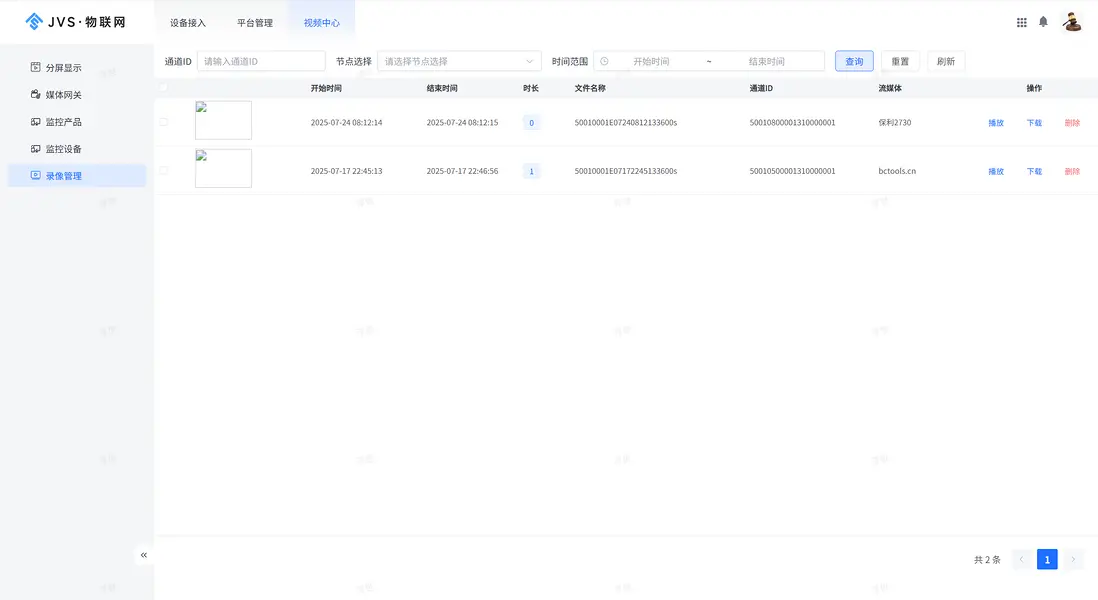Click the JVS 物联网 logo
Viewport: 1098px width, 600px height.
[76, 22]
